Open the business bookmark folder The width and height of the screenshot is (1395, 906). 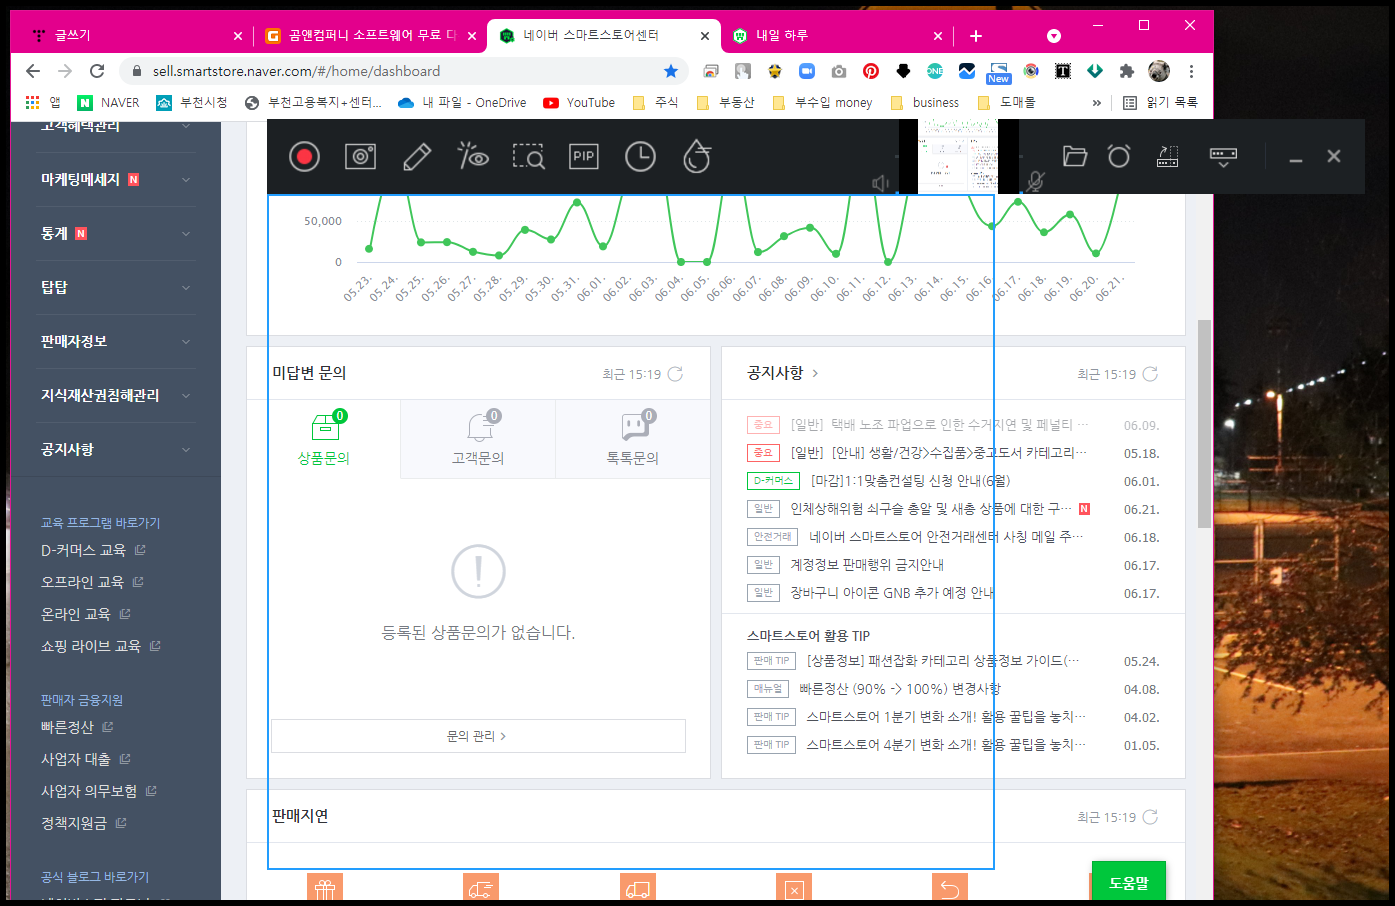(x=924, y=102)
